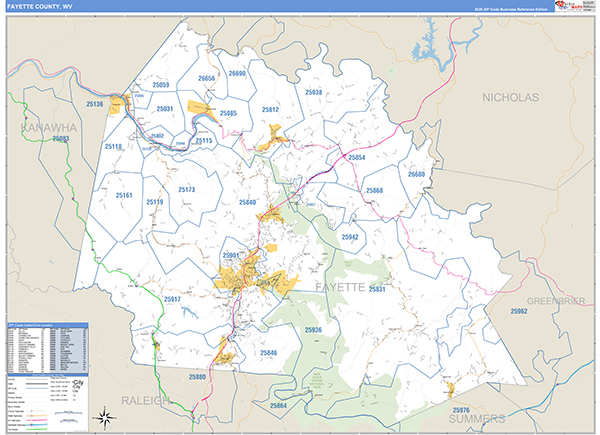Image resolution: width=600 pixels, height=435 pixels.
Task: Select the ZIP code label 25173
Action: [x=187, y=189]
